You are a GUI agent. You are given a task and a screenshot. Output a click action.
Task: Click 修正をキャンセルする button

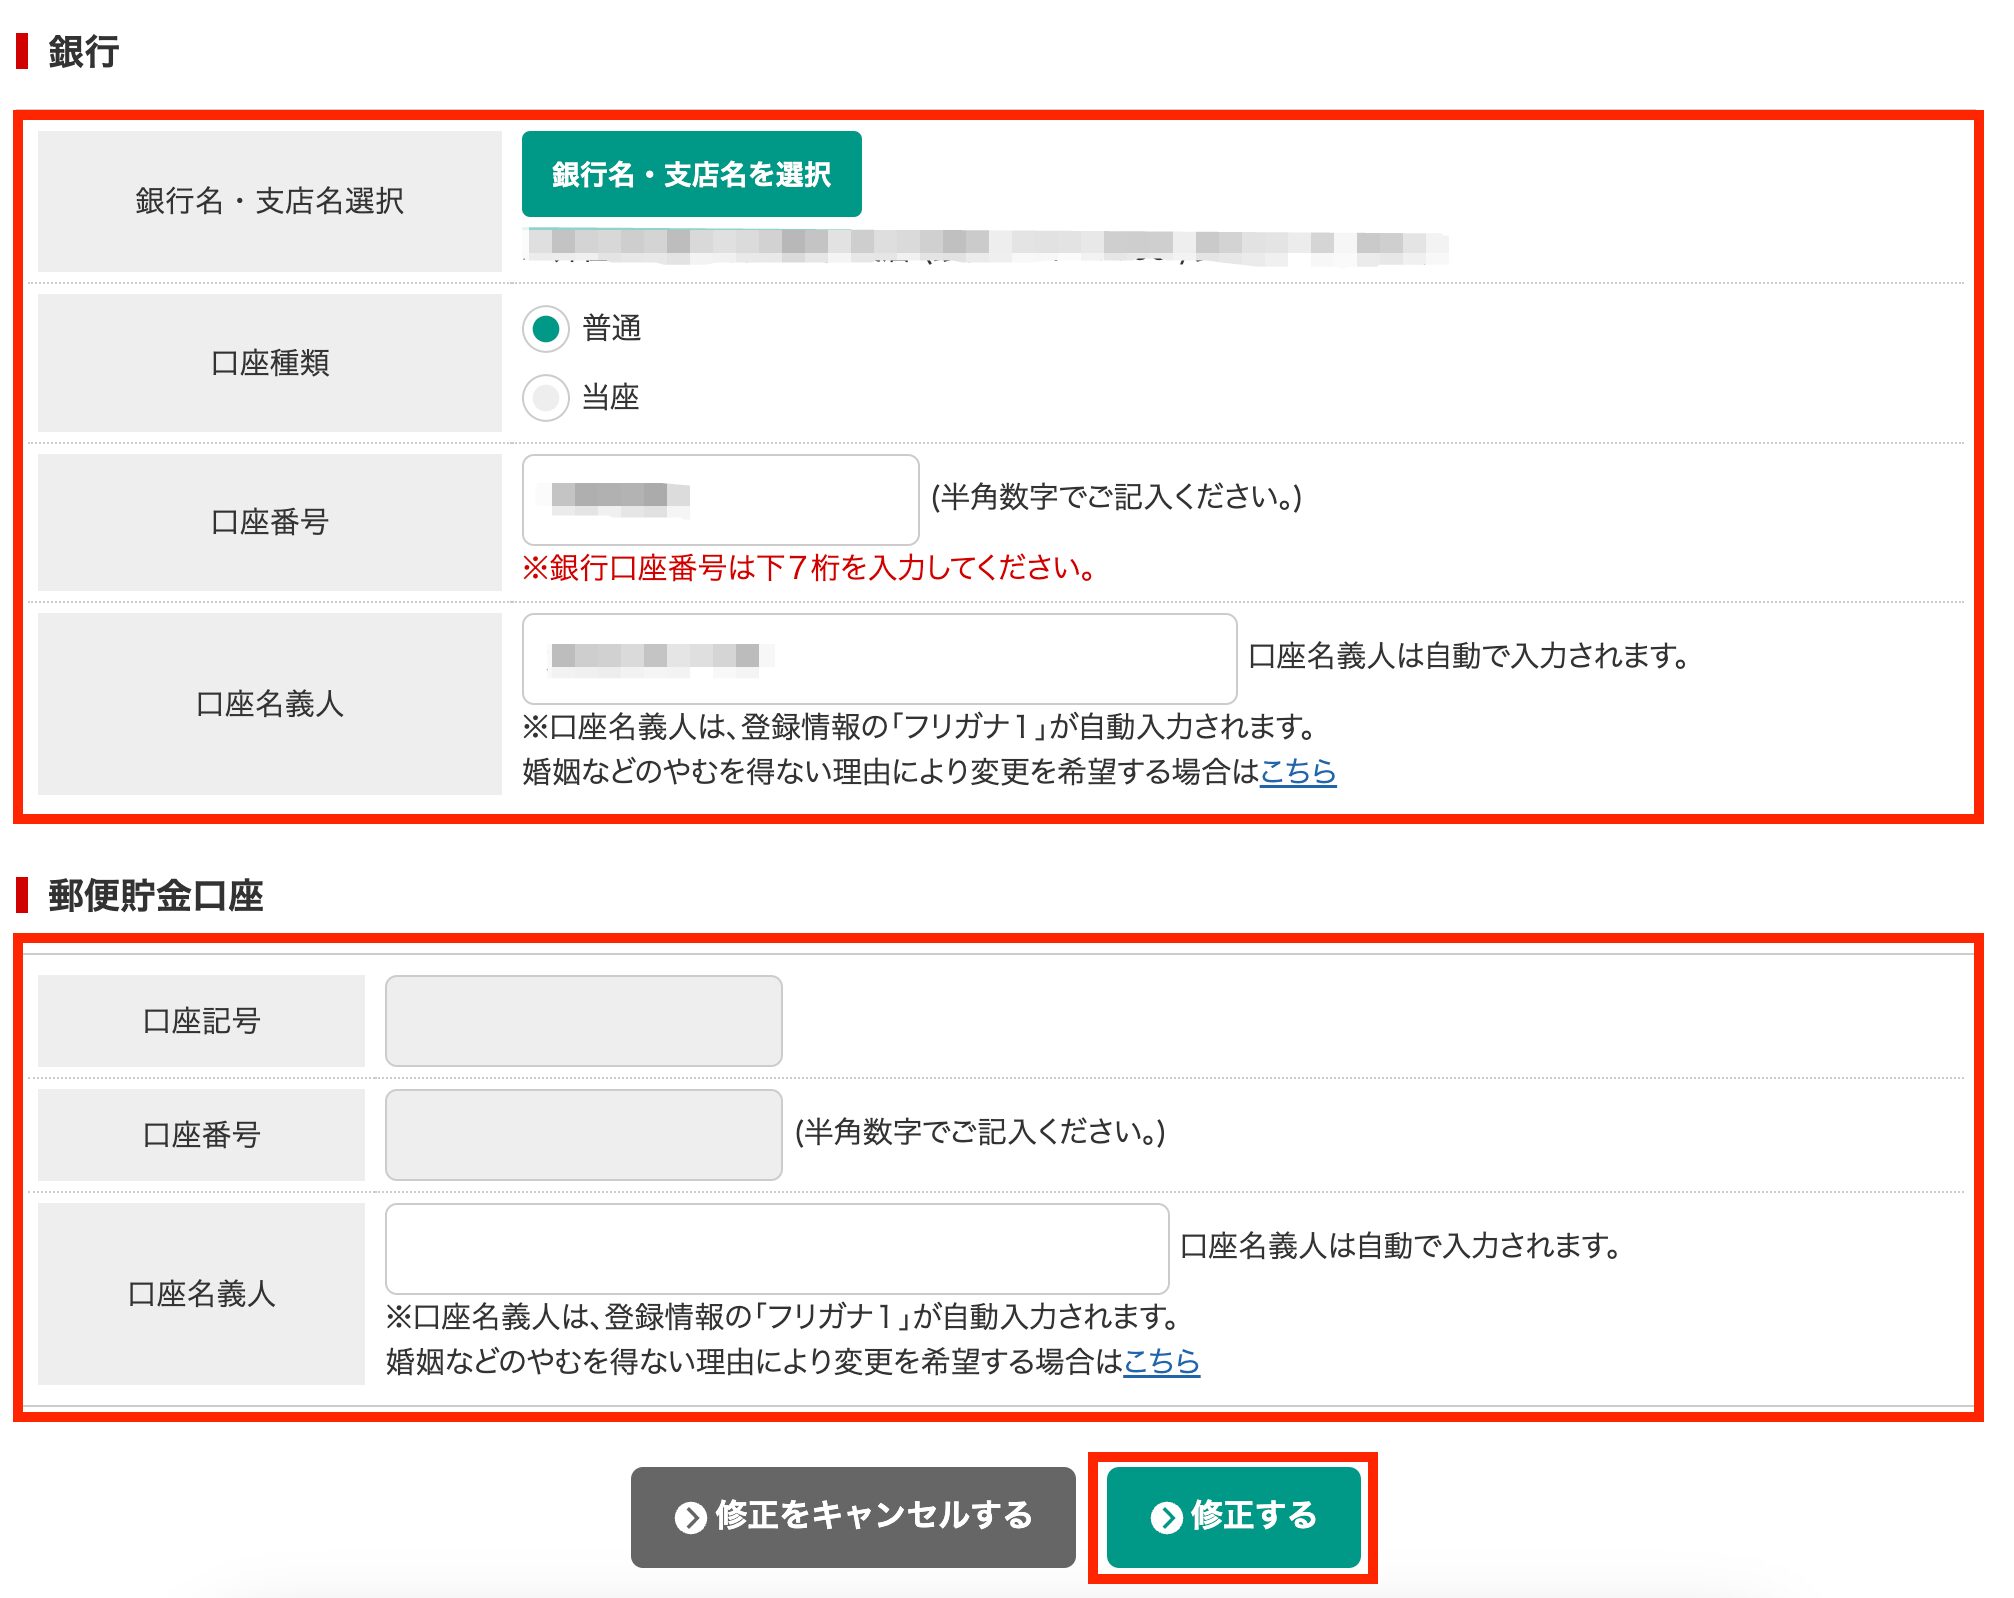tap(853, 1516)
